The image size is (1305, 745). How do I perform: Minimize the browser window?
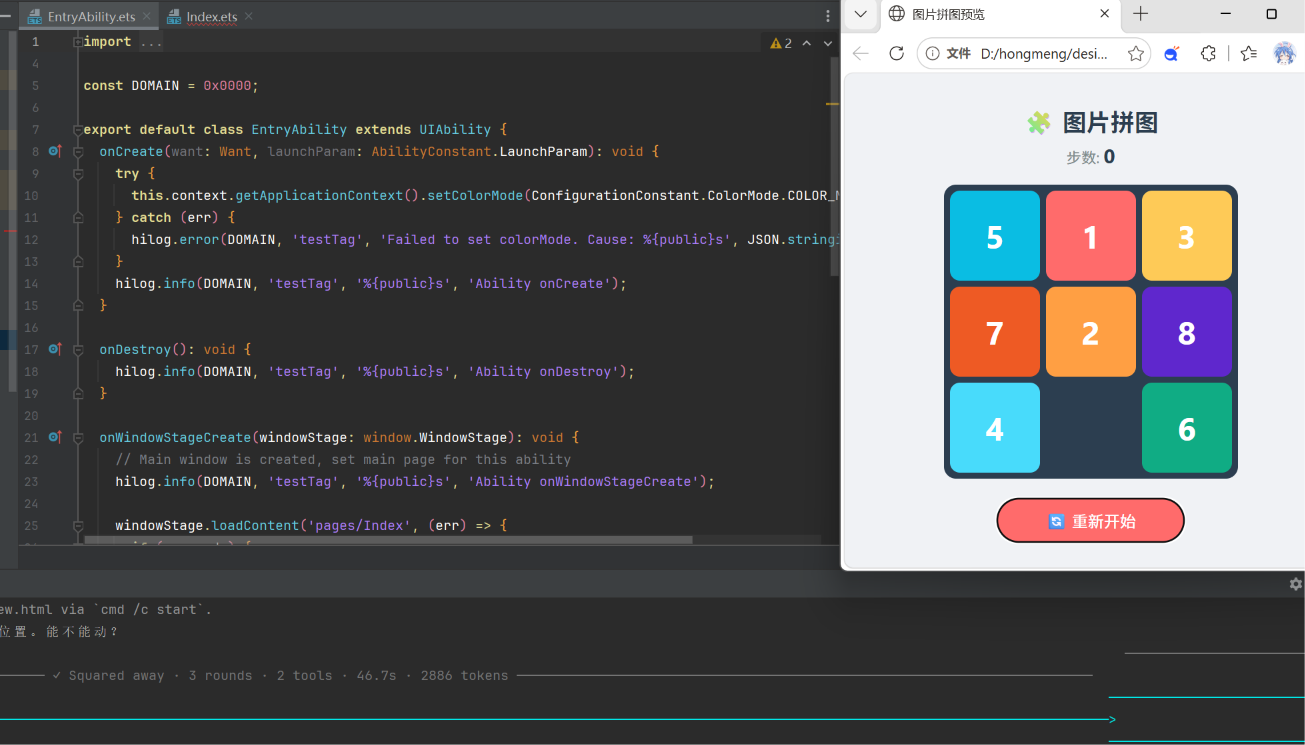(1227, 14)
